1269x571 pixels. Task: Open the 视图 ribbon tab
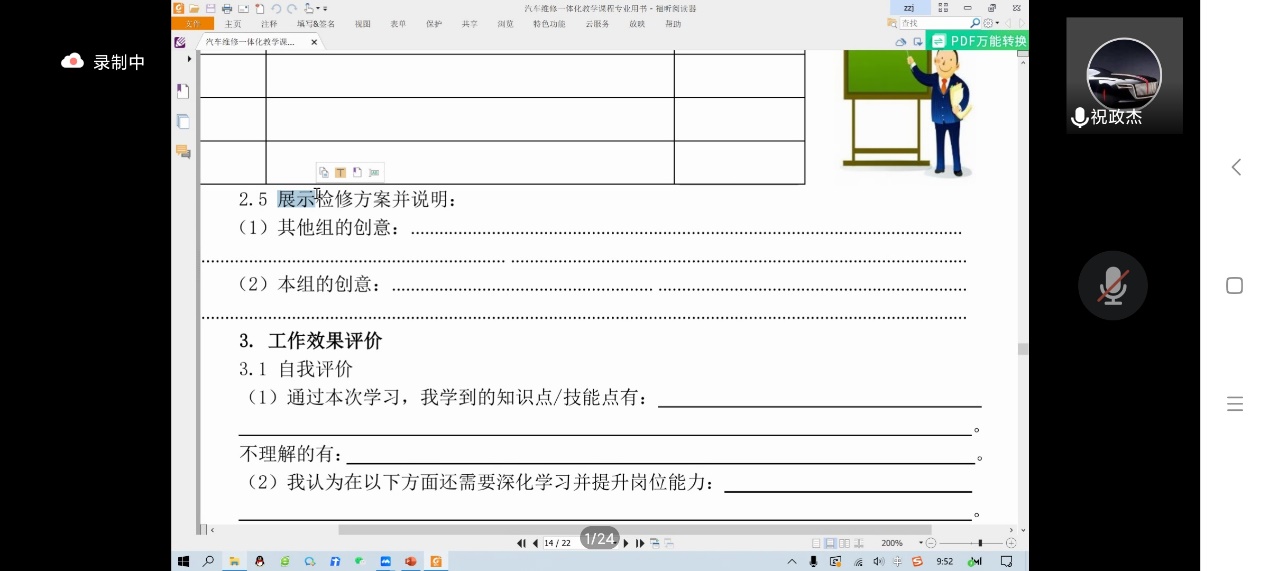tap(362, 24)
